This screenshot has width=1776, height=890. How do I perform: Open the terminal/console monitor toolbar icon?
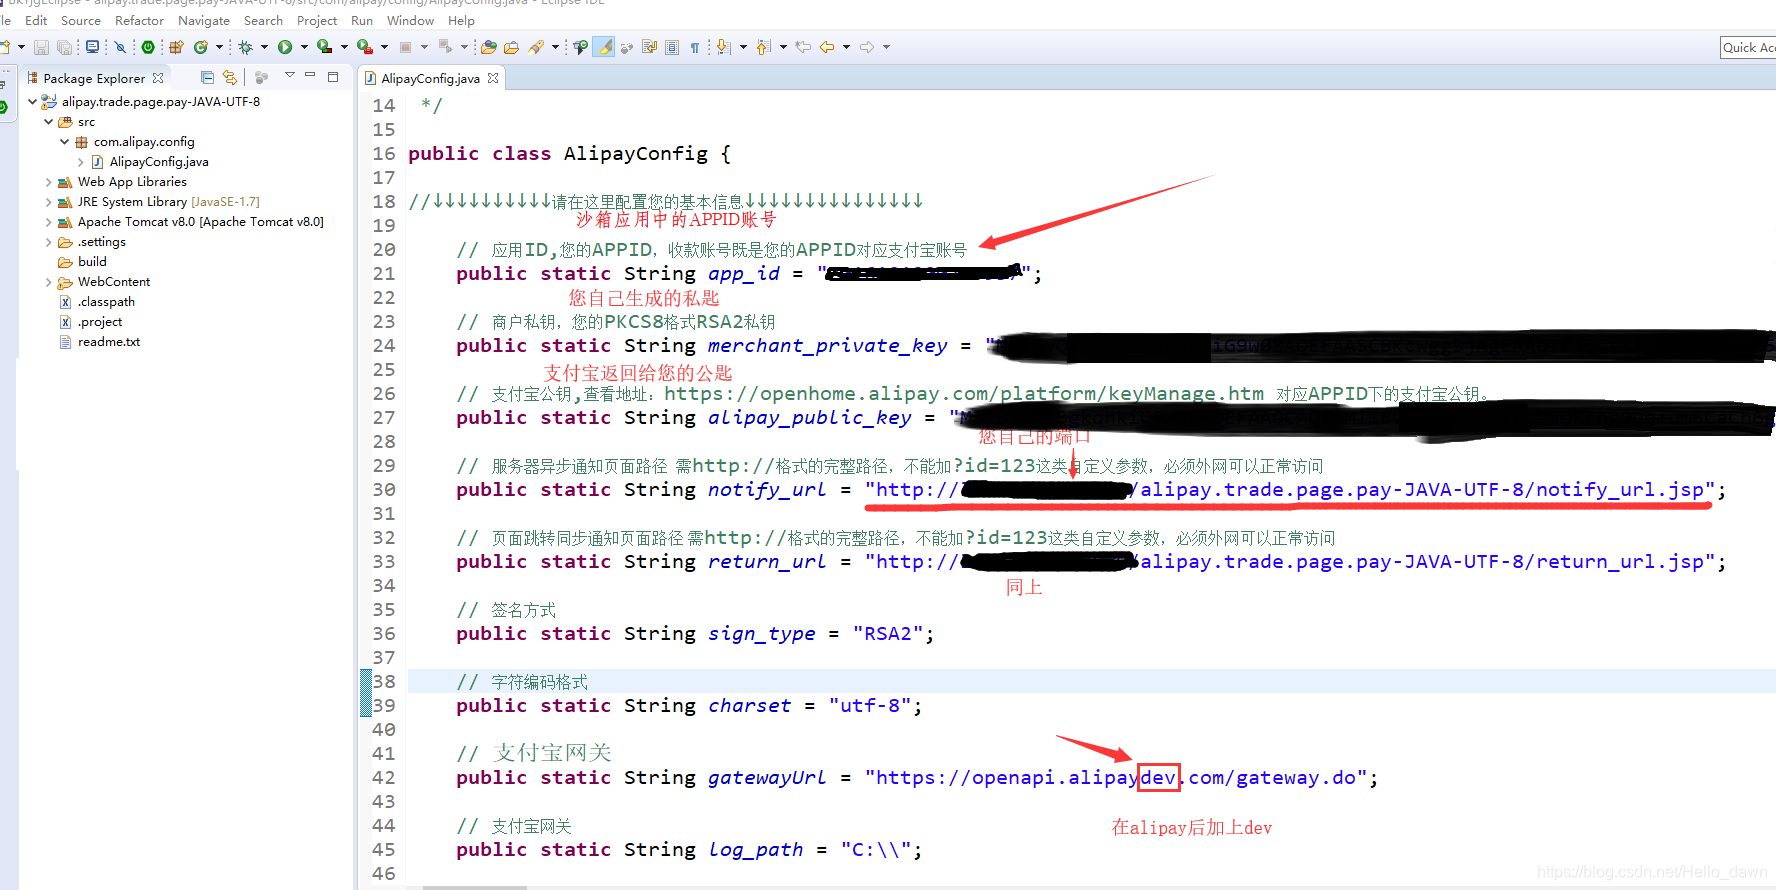[92, 47]
